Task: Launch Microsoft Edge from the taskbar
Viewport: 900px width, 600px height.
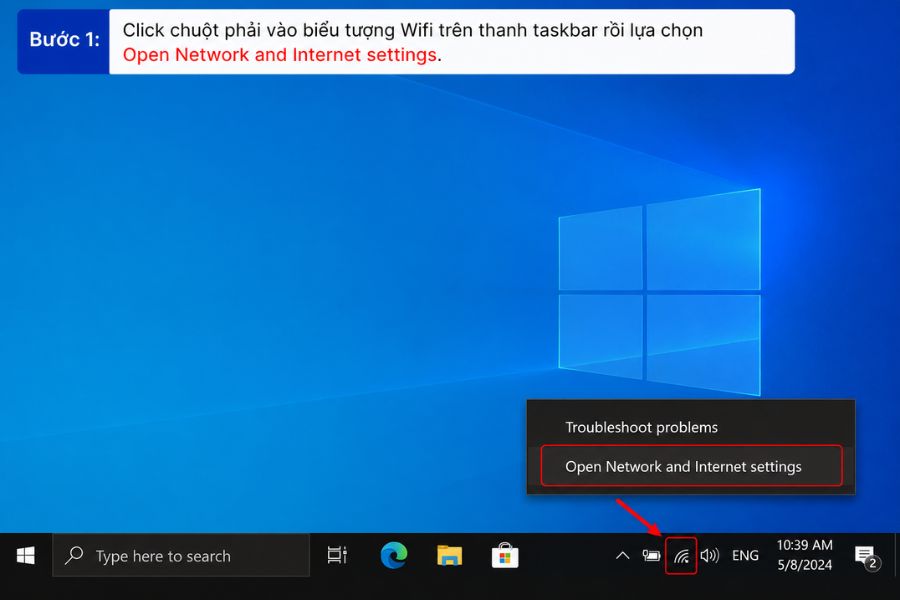Action: click(394, 556)
